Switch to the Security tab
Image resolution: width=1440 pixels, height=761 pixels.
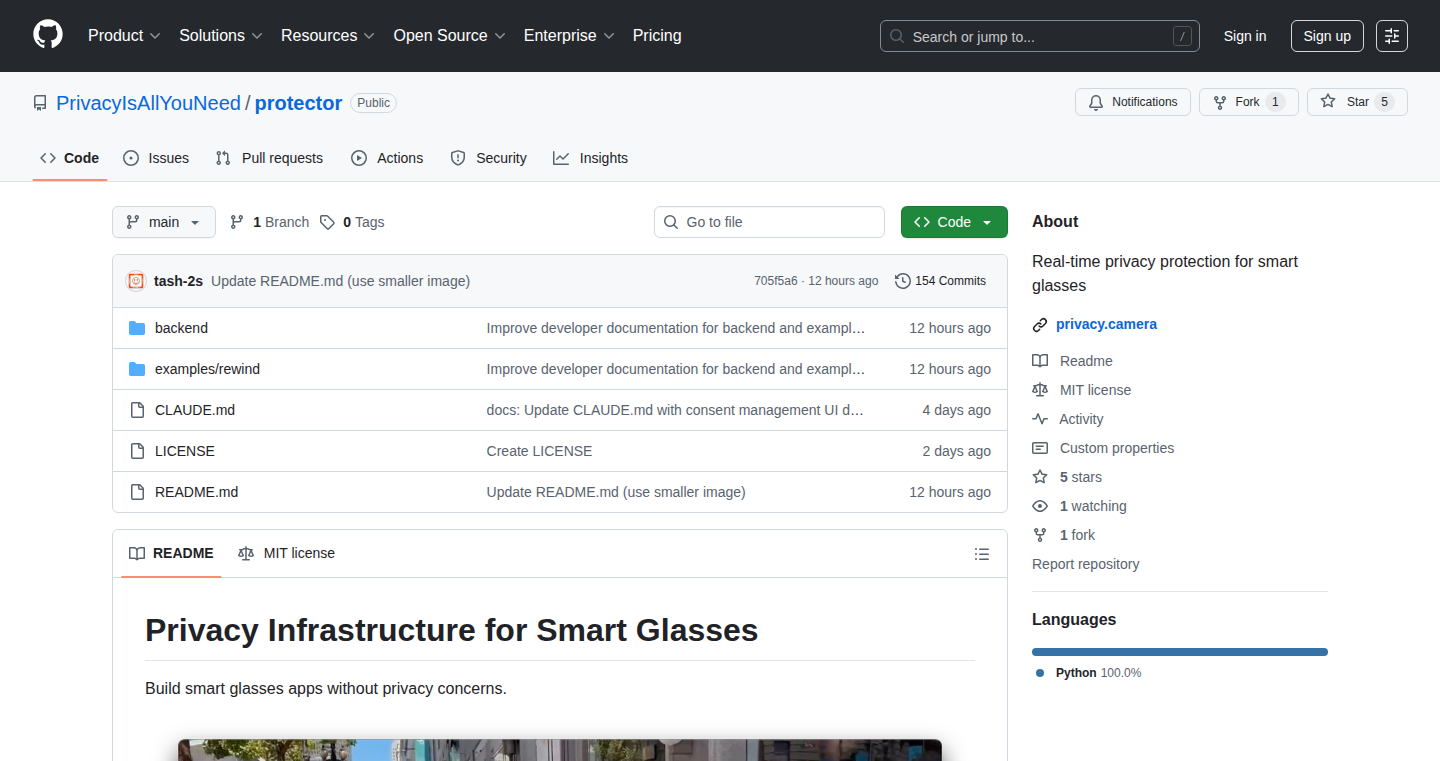488,158
